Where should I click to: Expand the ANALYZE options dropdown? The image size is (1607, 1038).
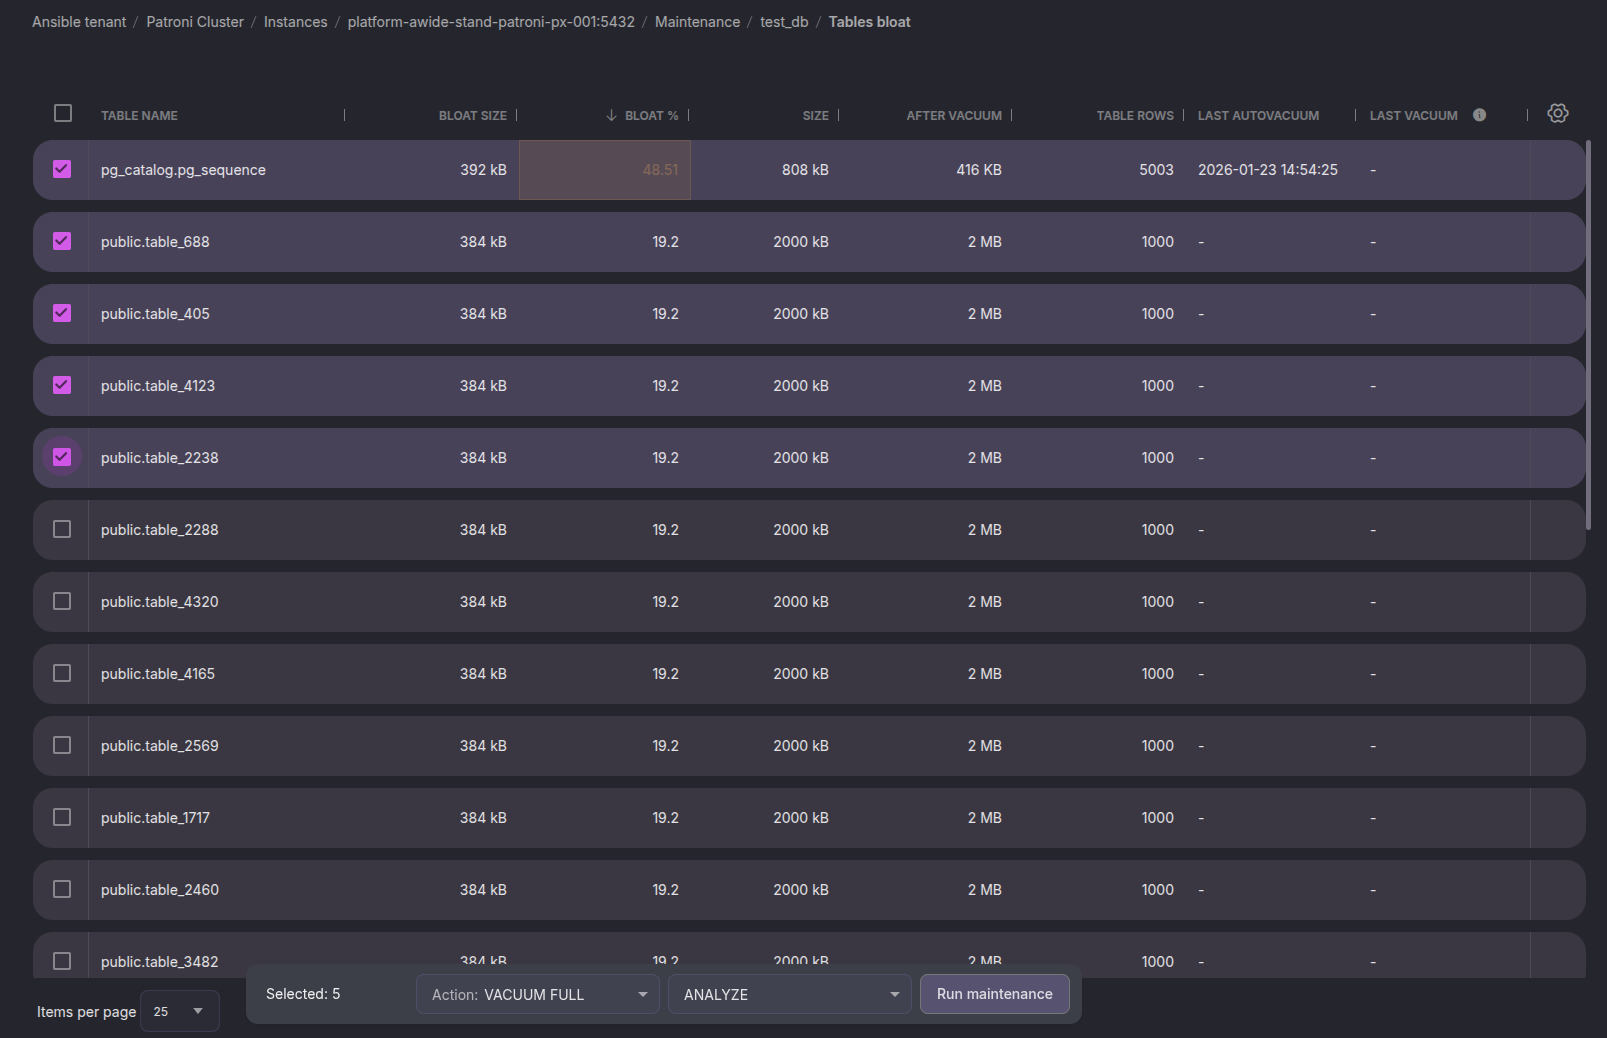click(x=790, y=994)
